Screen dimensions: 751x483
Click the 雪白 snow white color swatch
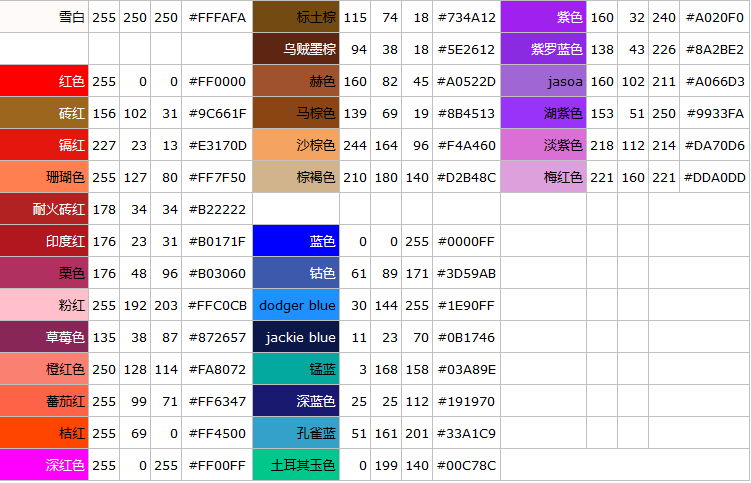[44, 17]
